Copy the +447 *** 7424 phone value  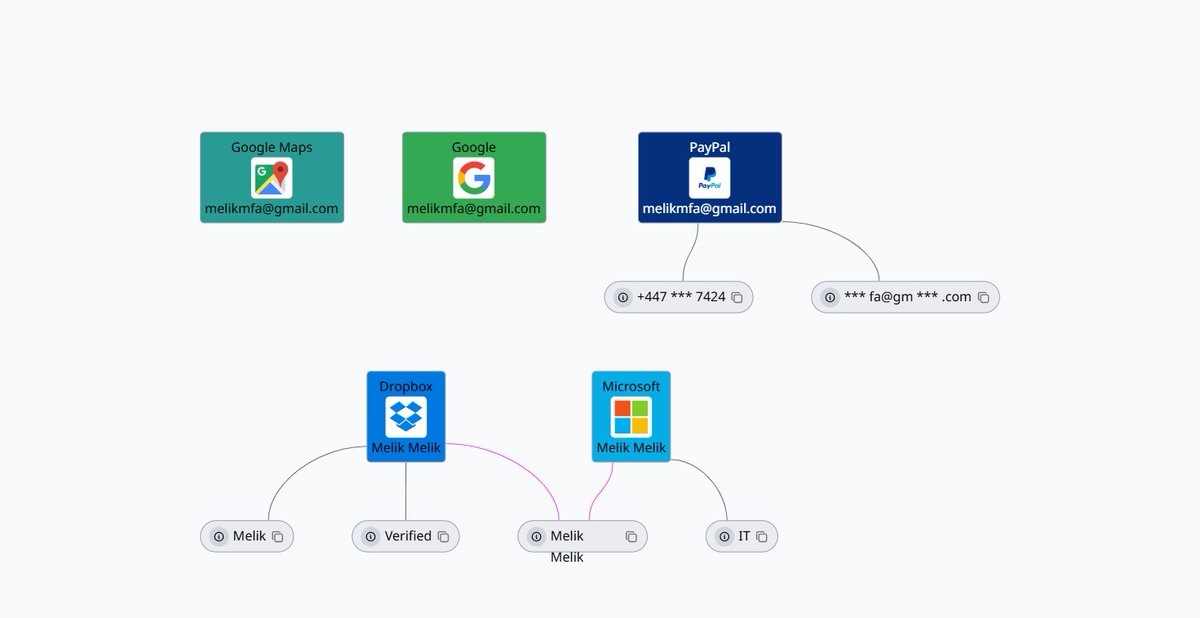[x=737, y=298]
